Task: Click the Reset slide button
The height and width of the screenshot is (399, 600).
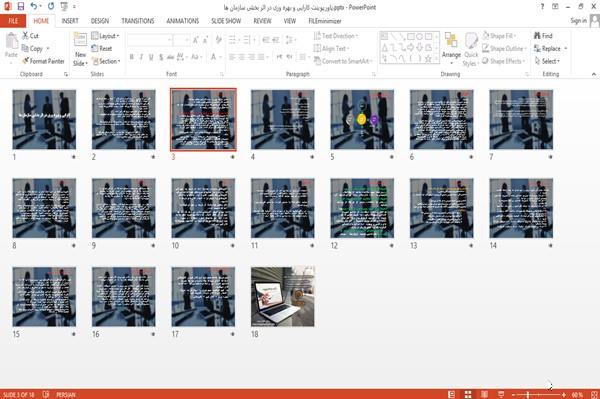Action: point(102,49)
